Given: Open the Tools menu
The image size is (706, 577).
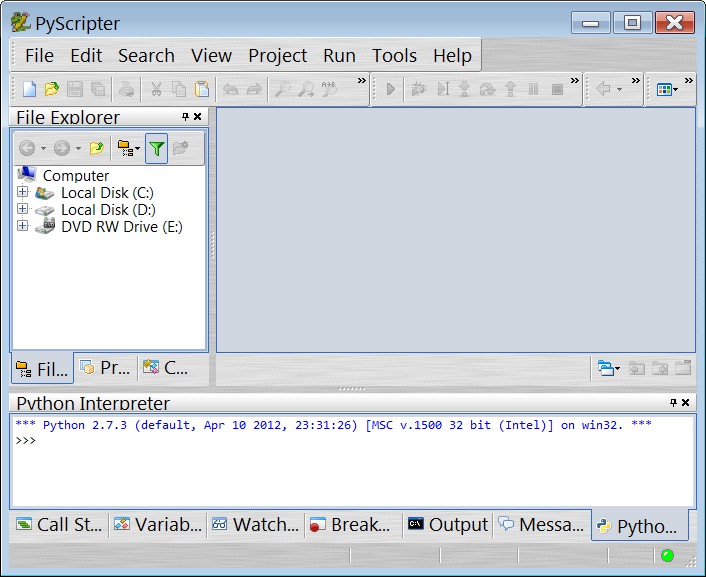Looking at the screenshot, I should [x=394, y=55].
